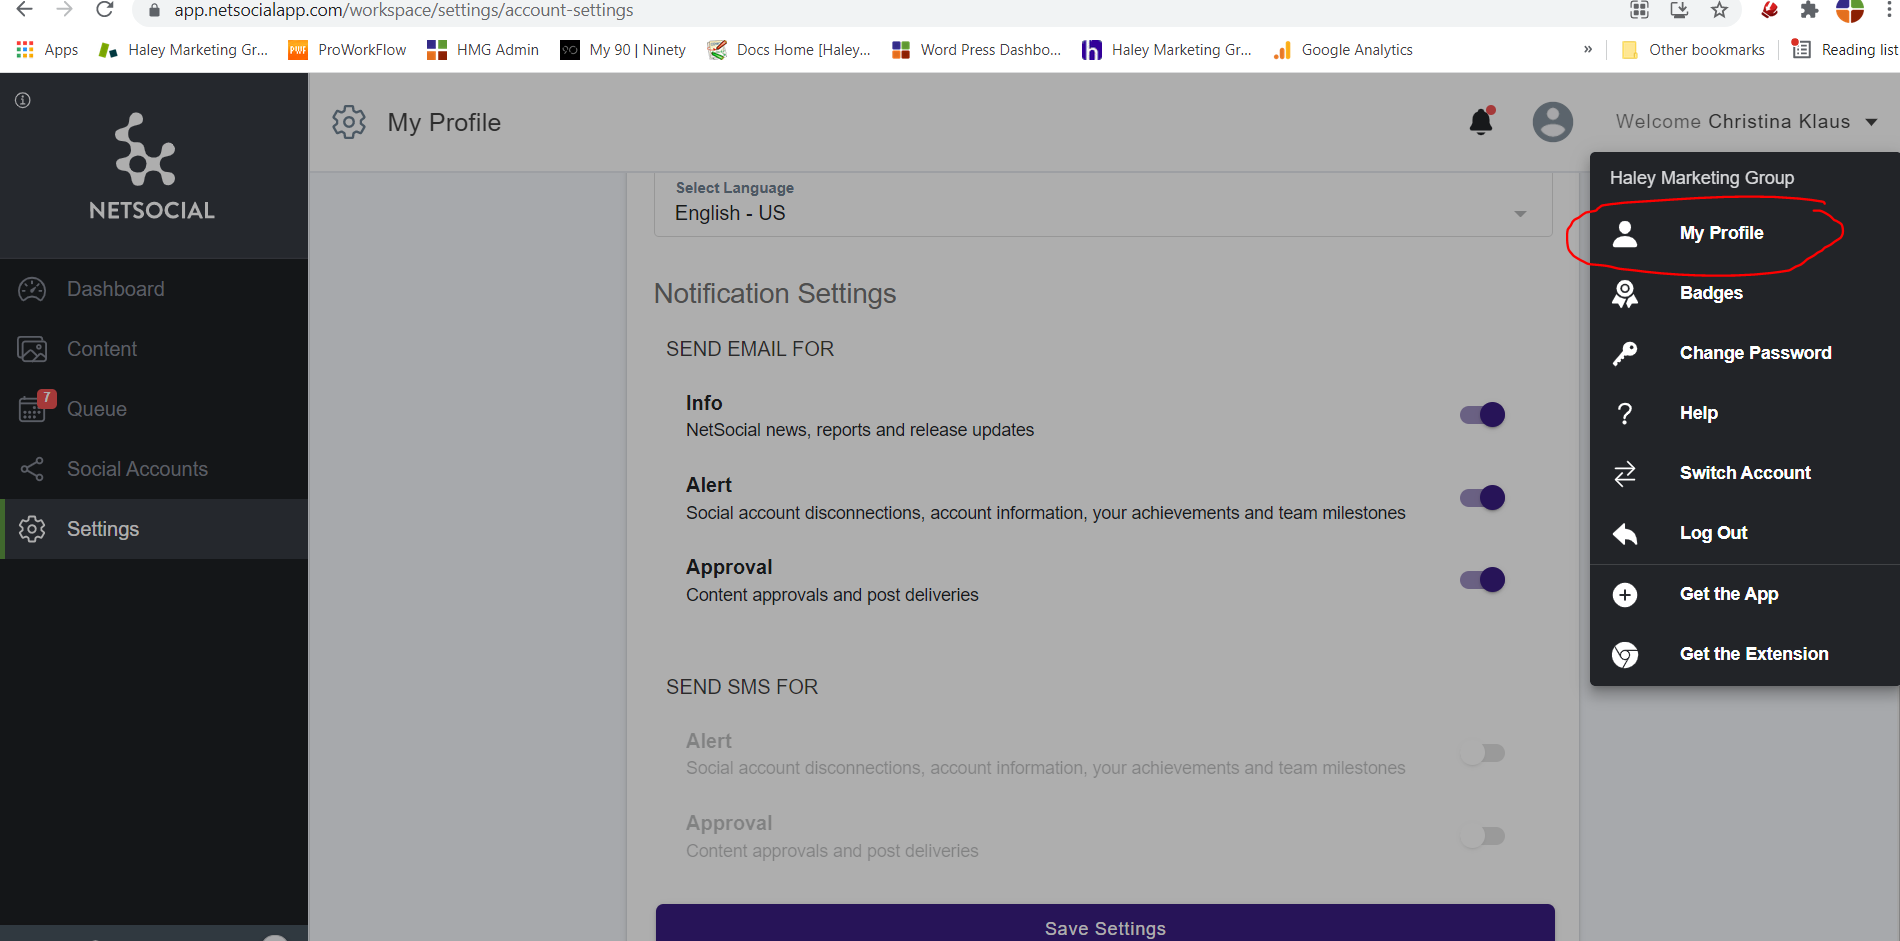Click the person icon beside My Profile

click(1625, 233)
